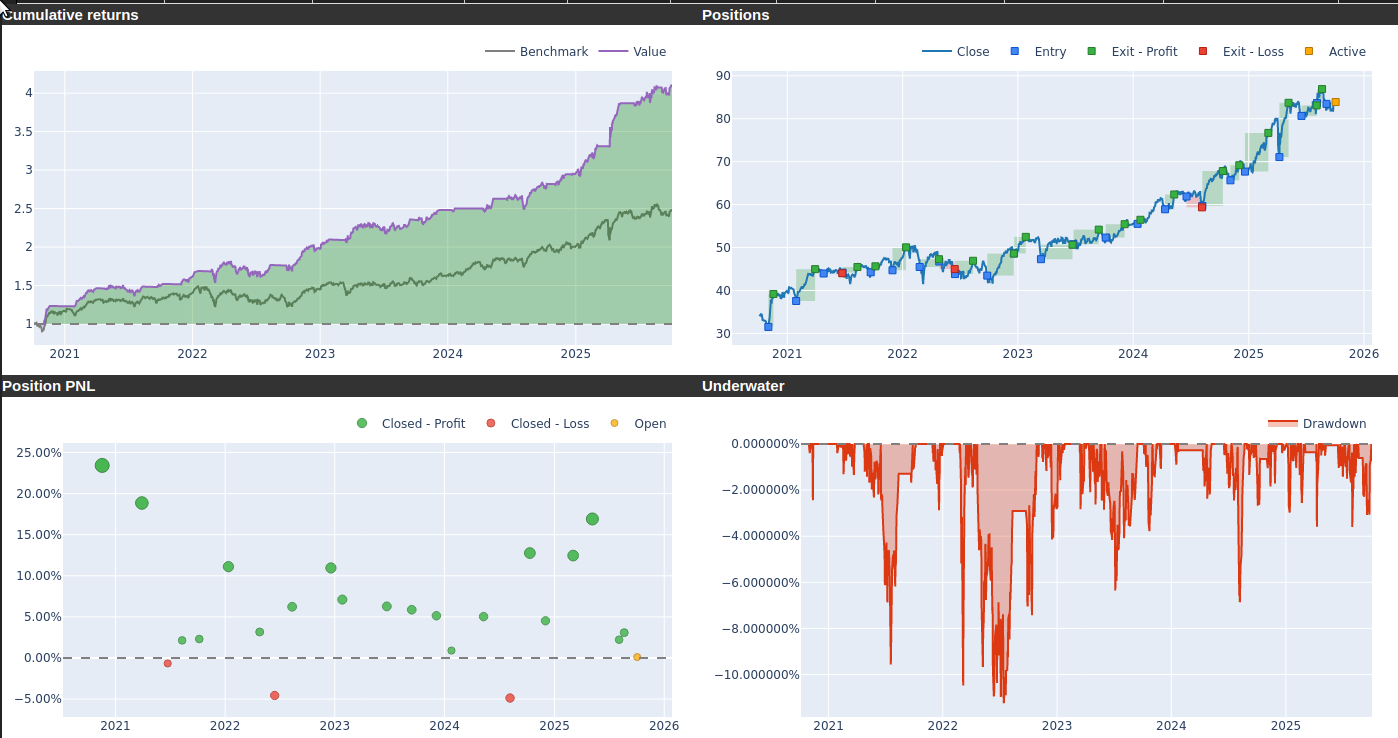Toggle the Close price line legend entry
1398x738 pixels.
coord(972,52)
